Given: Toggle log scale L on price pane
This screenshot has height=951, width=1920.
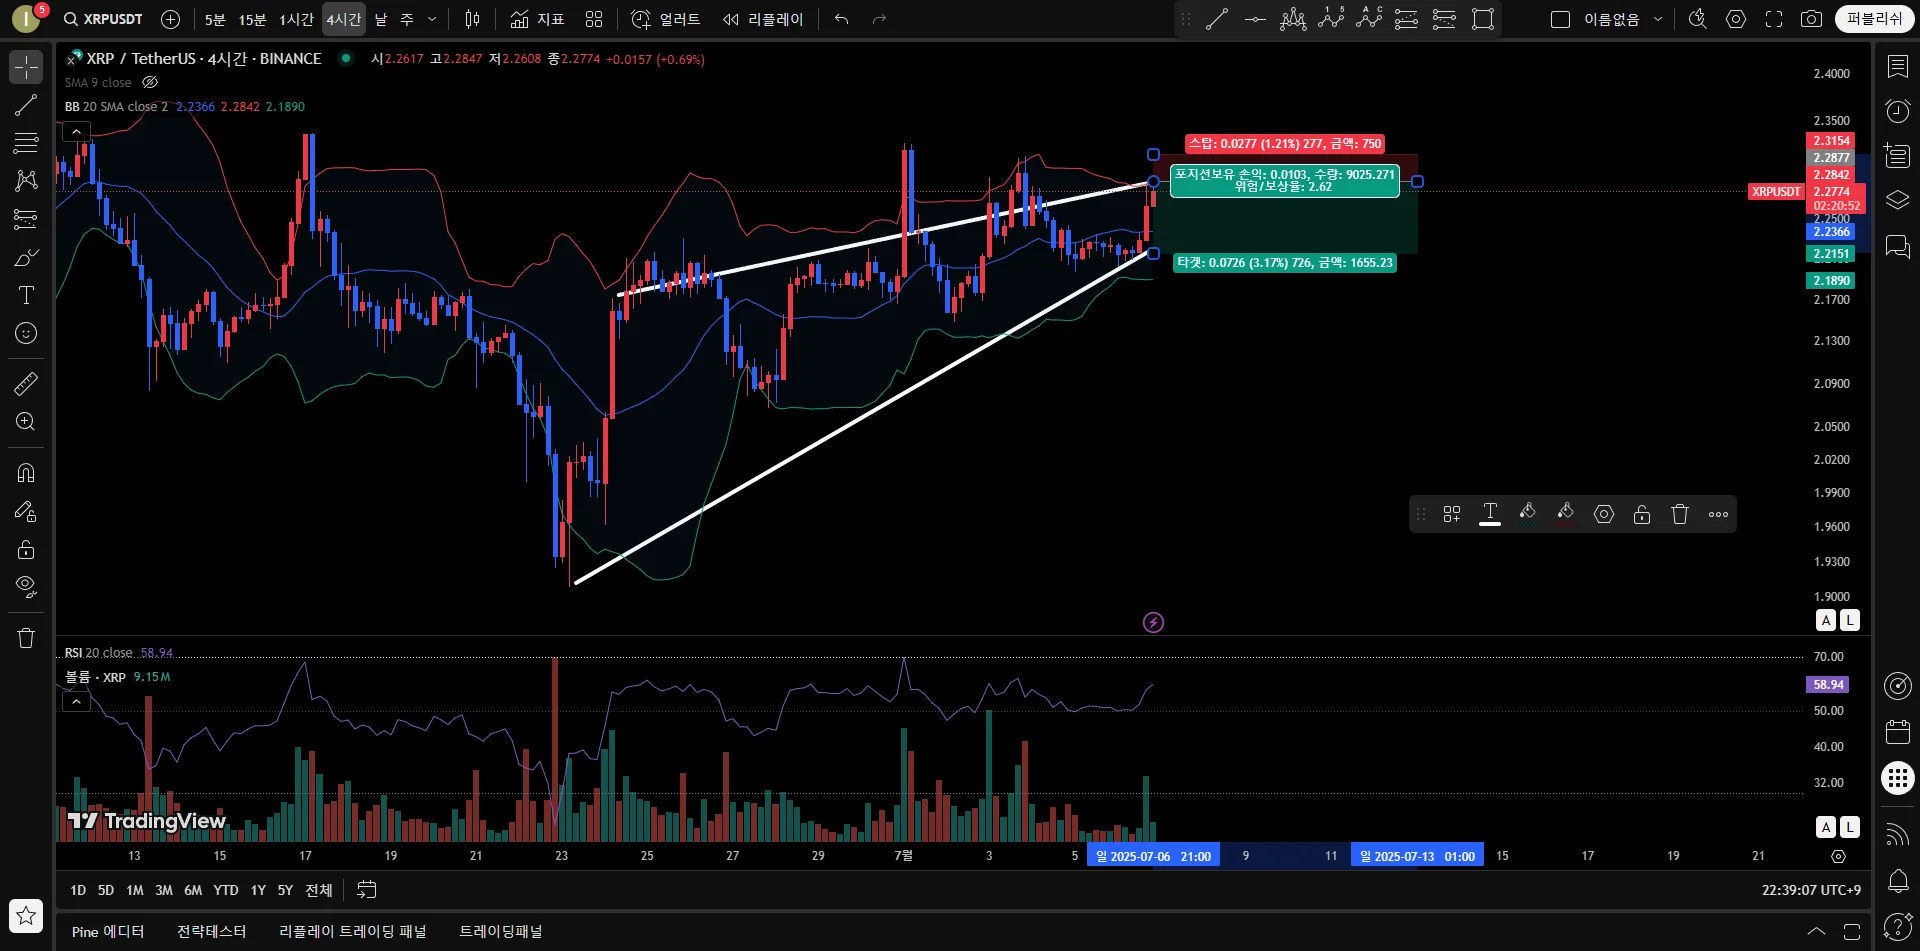Looking at the screenshot, I should (1849, 620).
